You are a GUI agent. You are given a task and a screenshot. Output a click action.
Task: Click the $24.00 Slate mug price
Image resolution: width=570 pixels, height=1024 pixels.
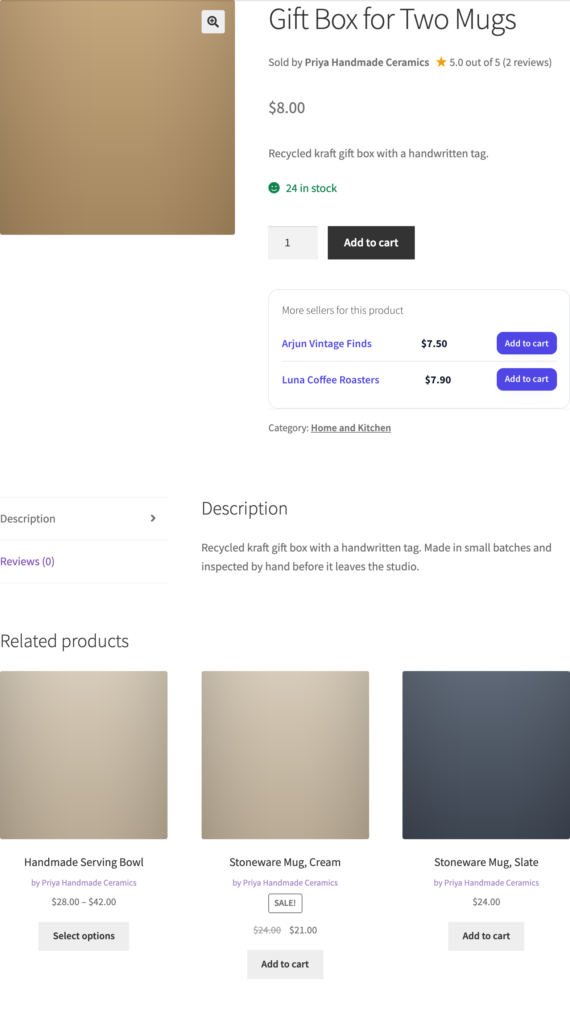pos(486,902)
